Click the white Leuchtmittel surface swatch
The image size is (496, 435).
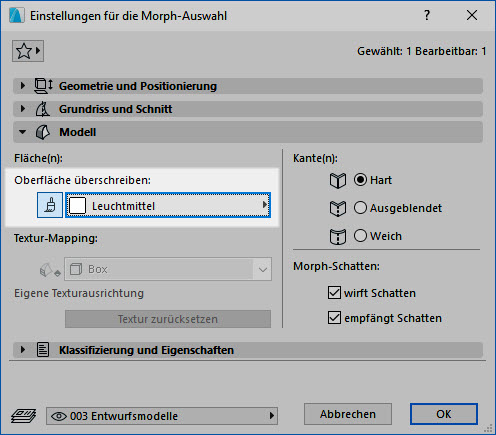pyautogui.click(x=77, y=205)
